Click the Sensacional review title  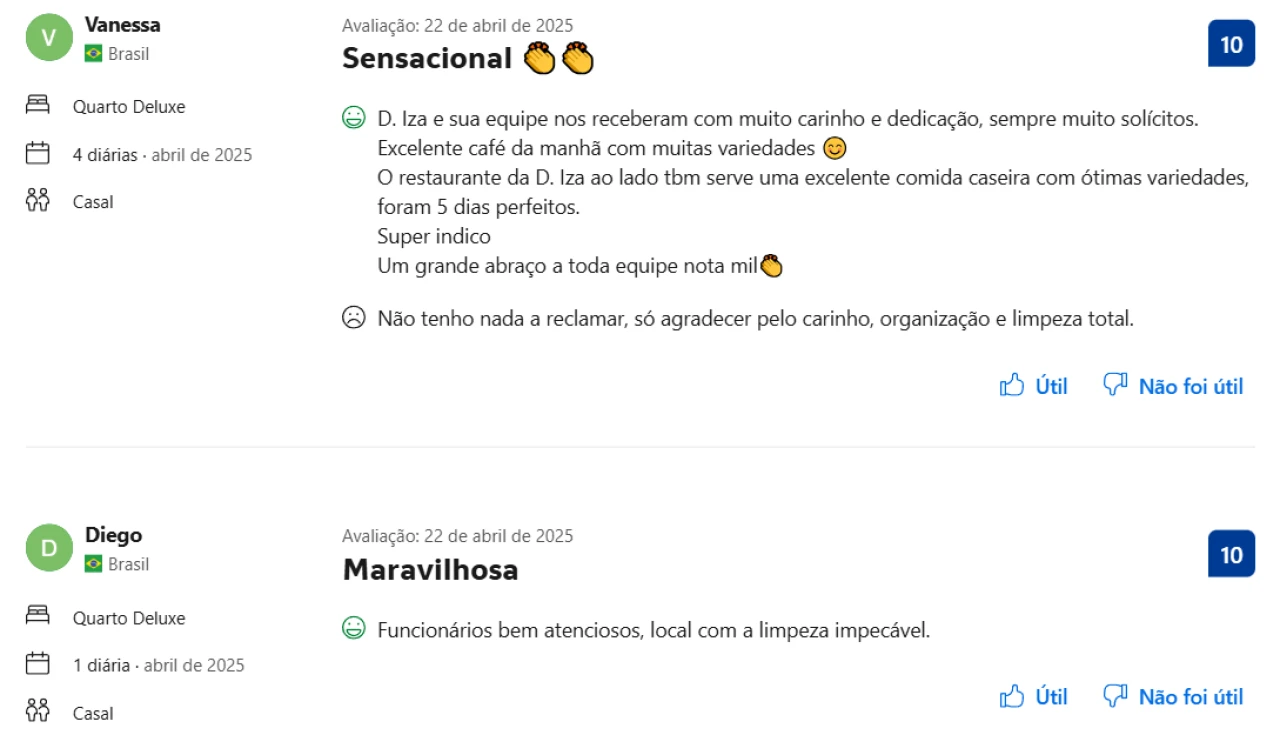[427, 59]
